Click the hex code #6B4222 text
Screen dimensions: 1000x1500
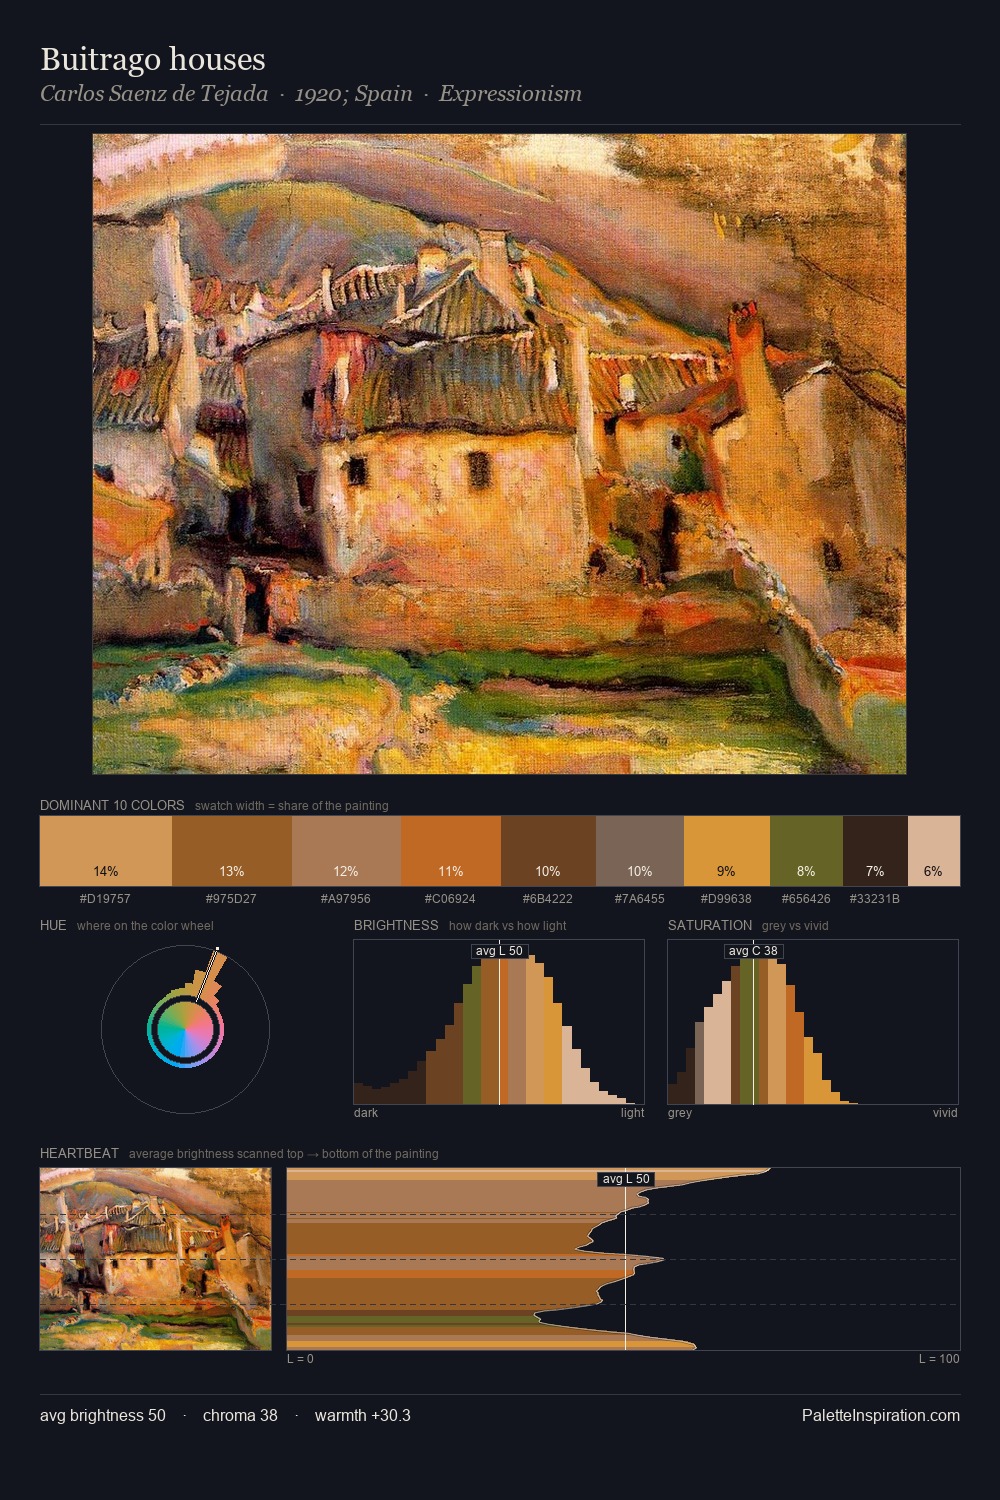[547, 898]
